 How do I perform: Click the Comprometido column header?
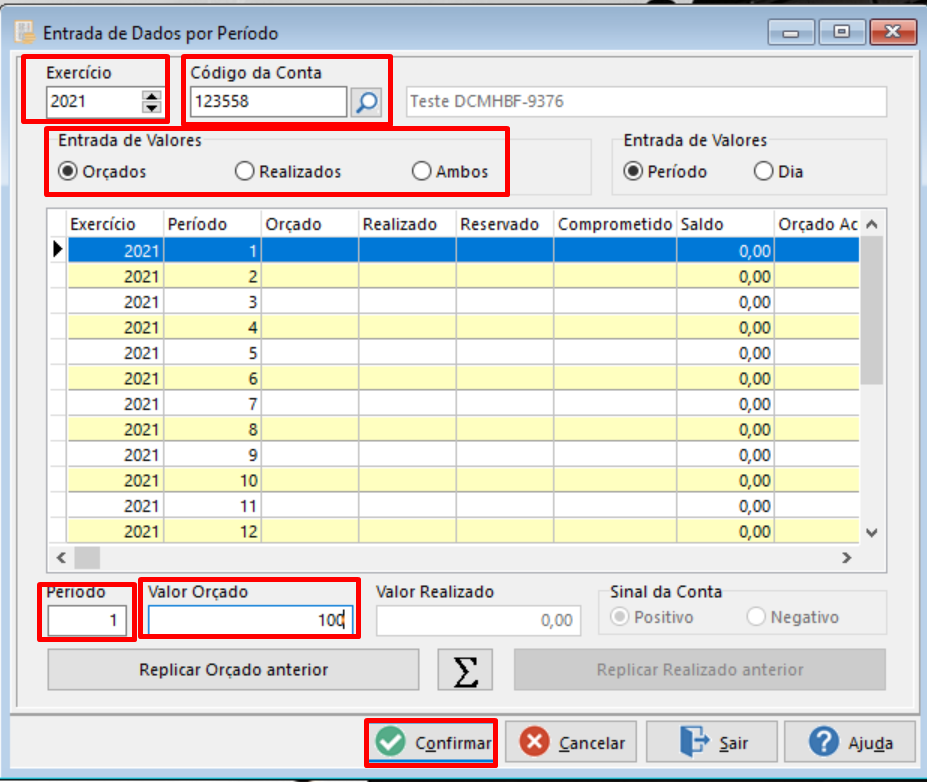tap(615, 224)
